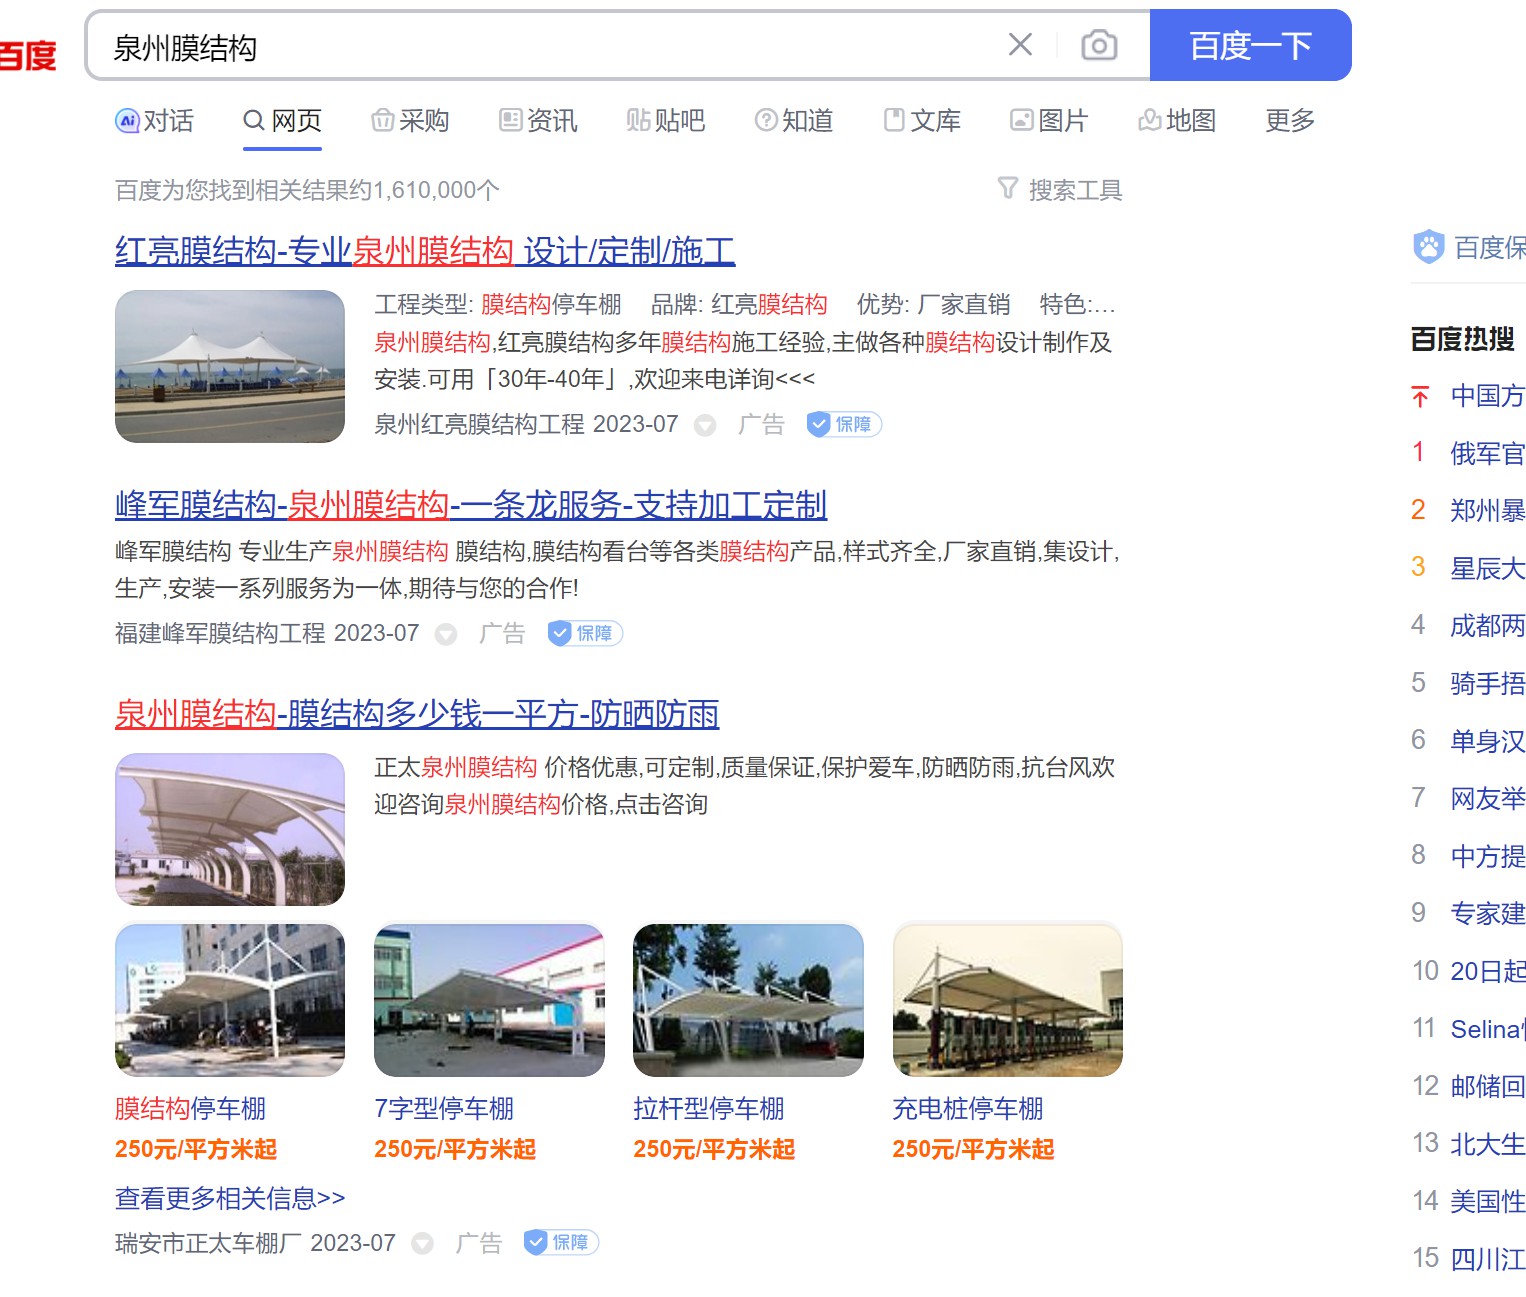Screen dimensions: 1526x1297
Task: Open the 图片 images tab
Action: pyautogui.click(x=1049, y=121)
